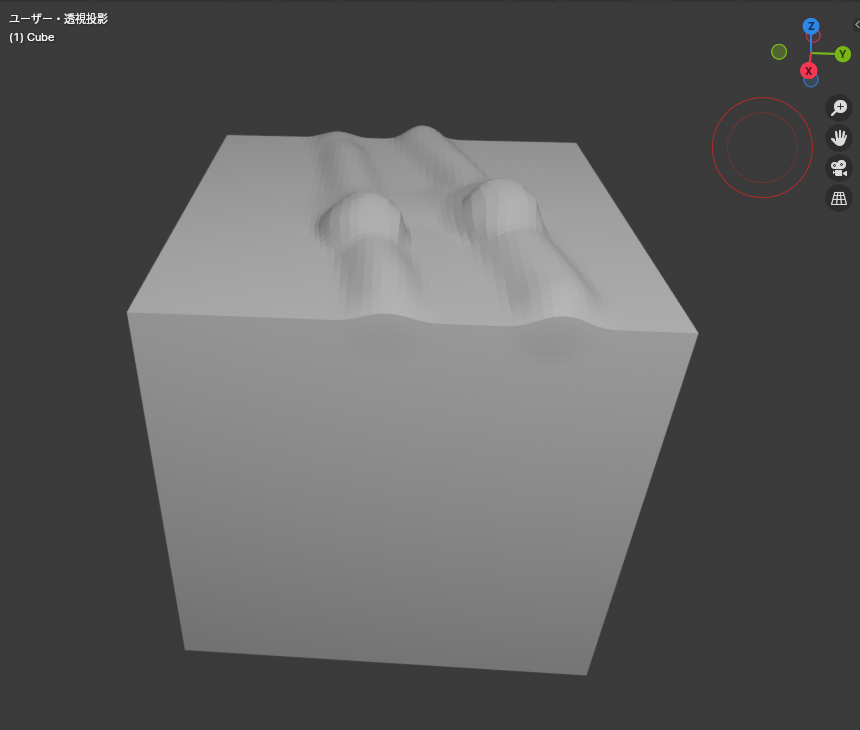Snap view to the green Y axis
This screenshot has height=730, width=860.
point(843,54)
